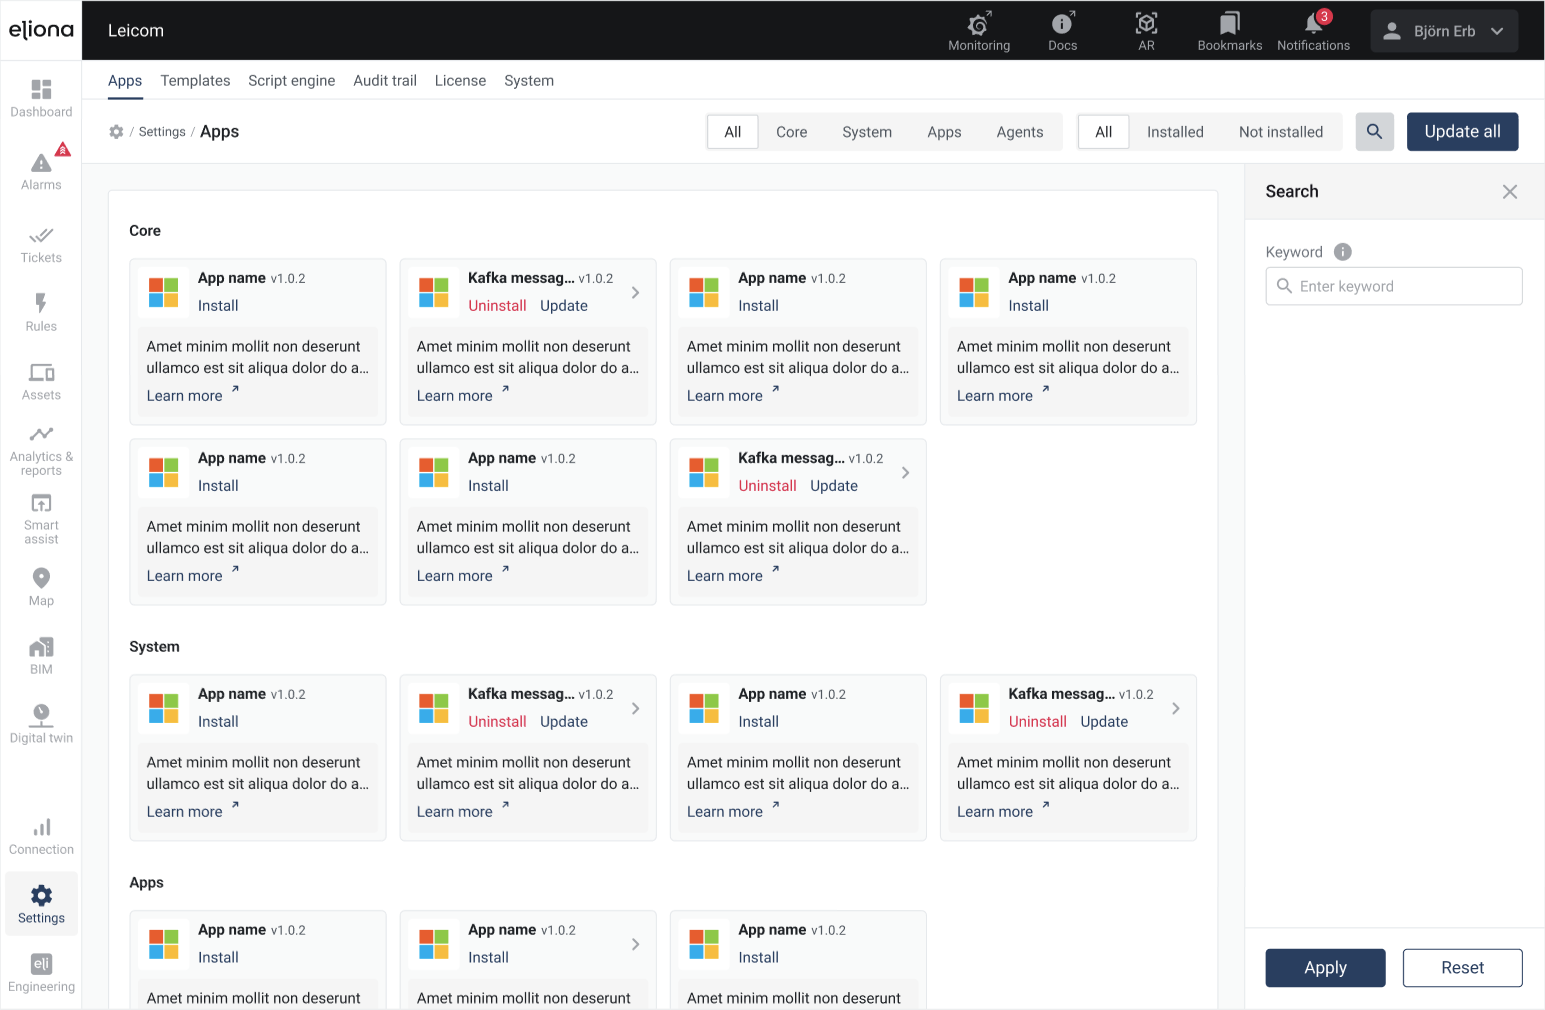Image resolution: width=1545 pixels, height=1010 pixels.
Task: Switch to the Audit trail tab
Action: [384, 81]
